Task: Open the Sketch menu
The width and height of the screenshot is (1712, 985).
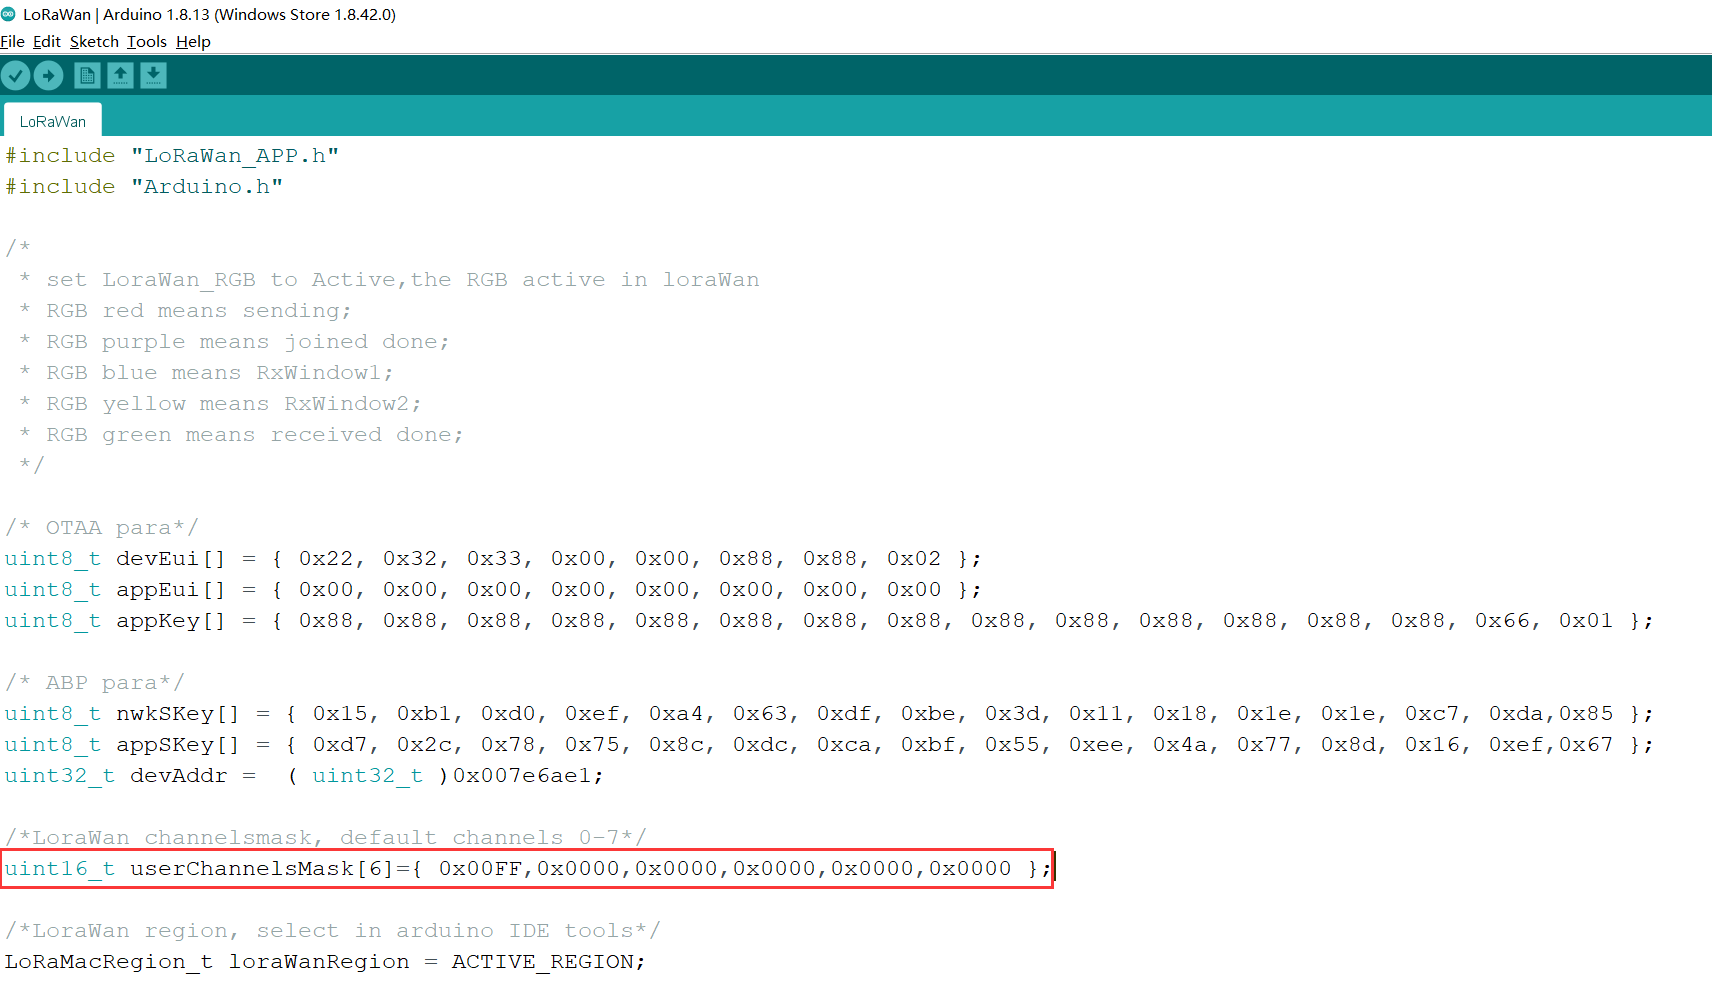Action: coord(94,42)
